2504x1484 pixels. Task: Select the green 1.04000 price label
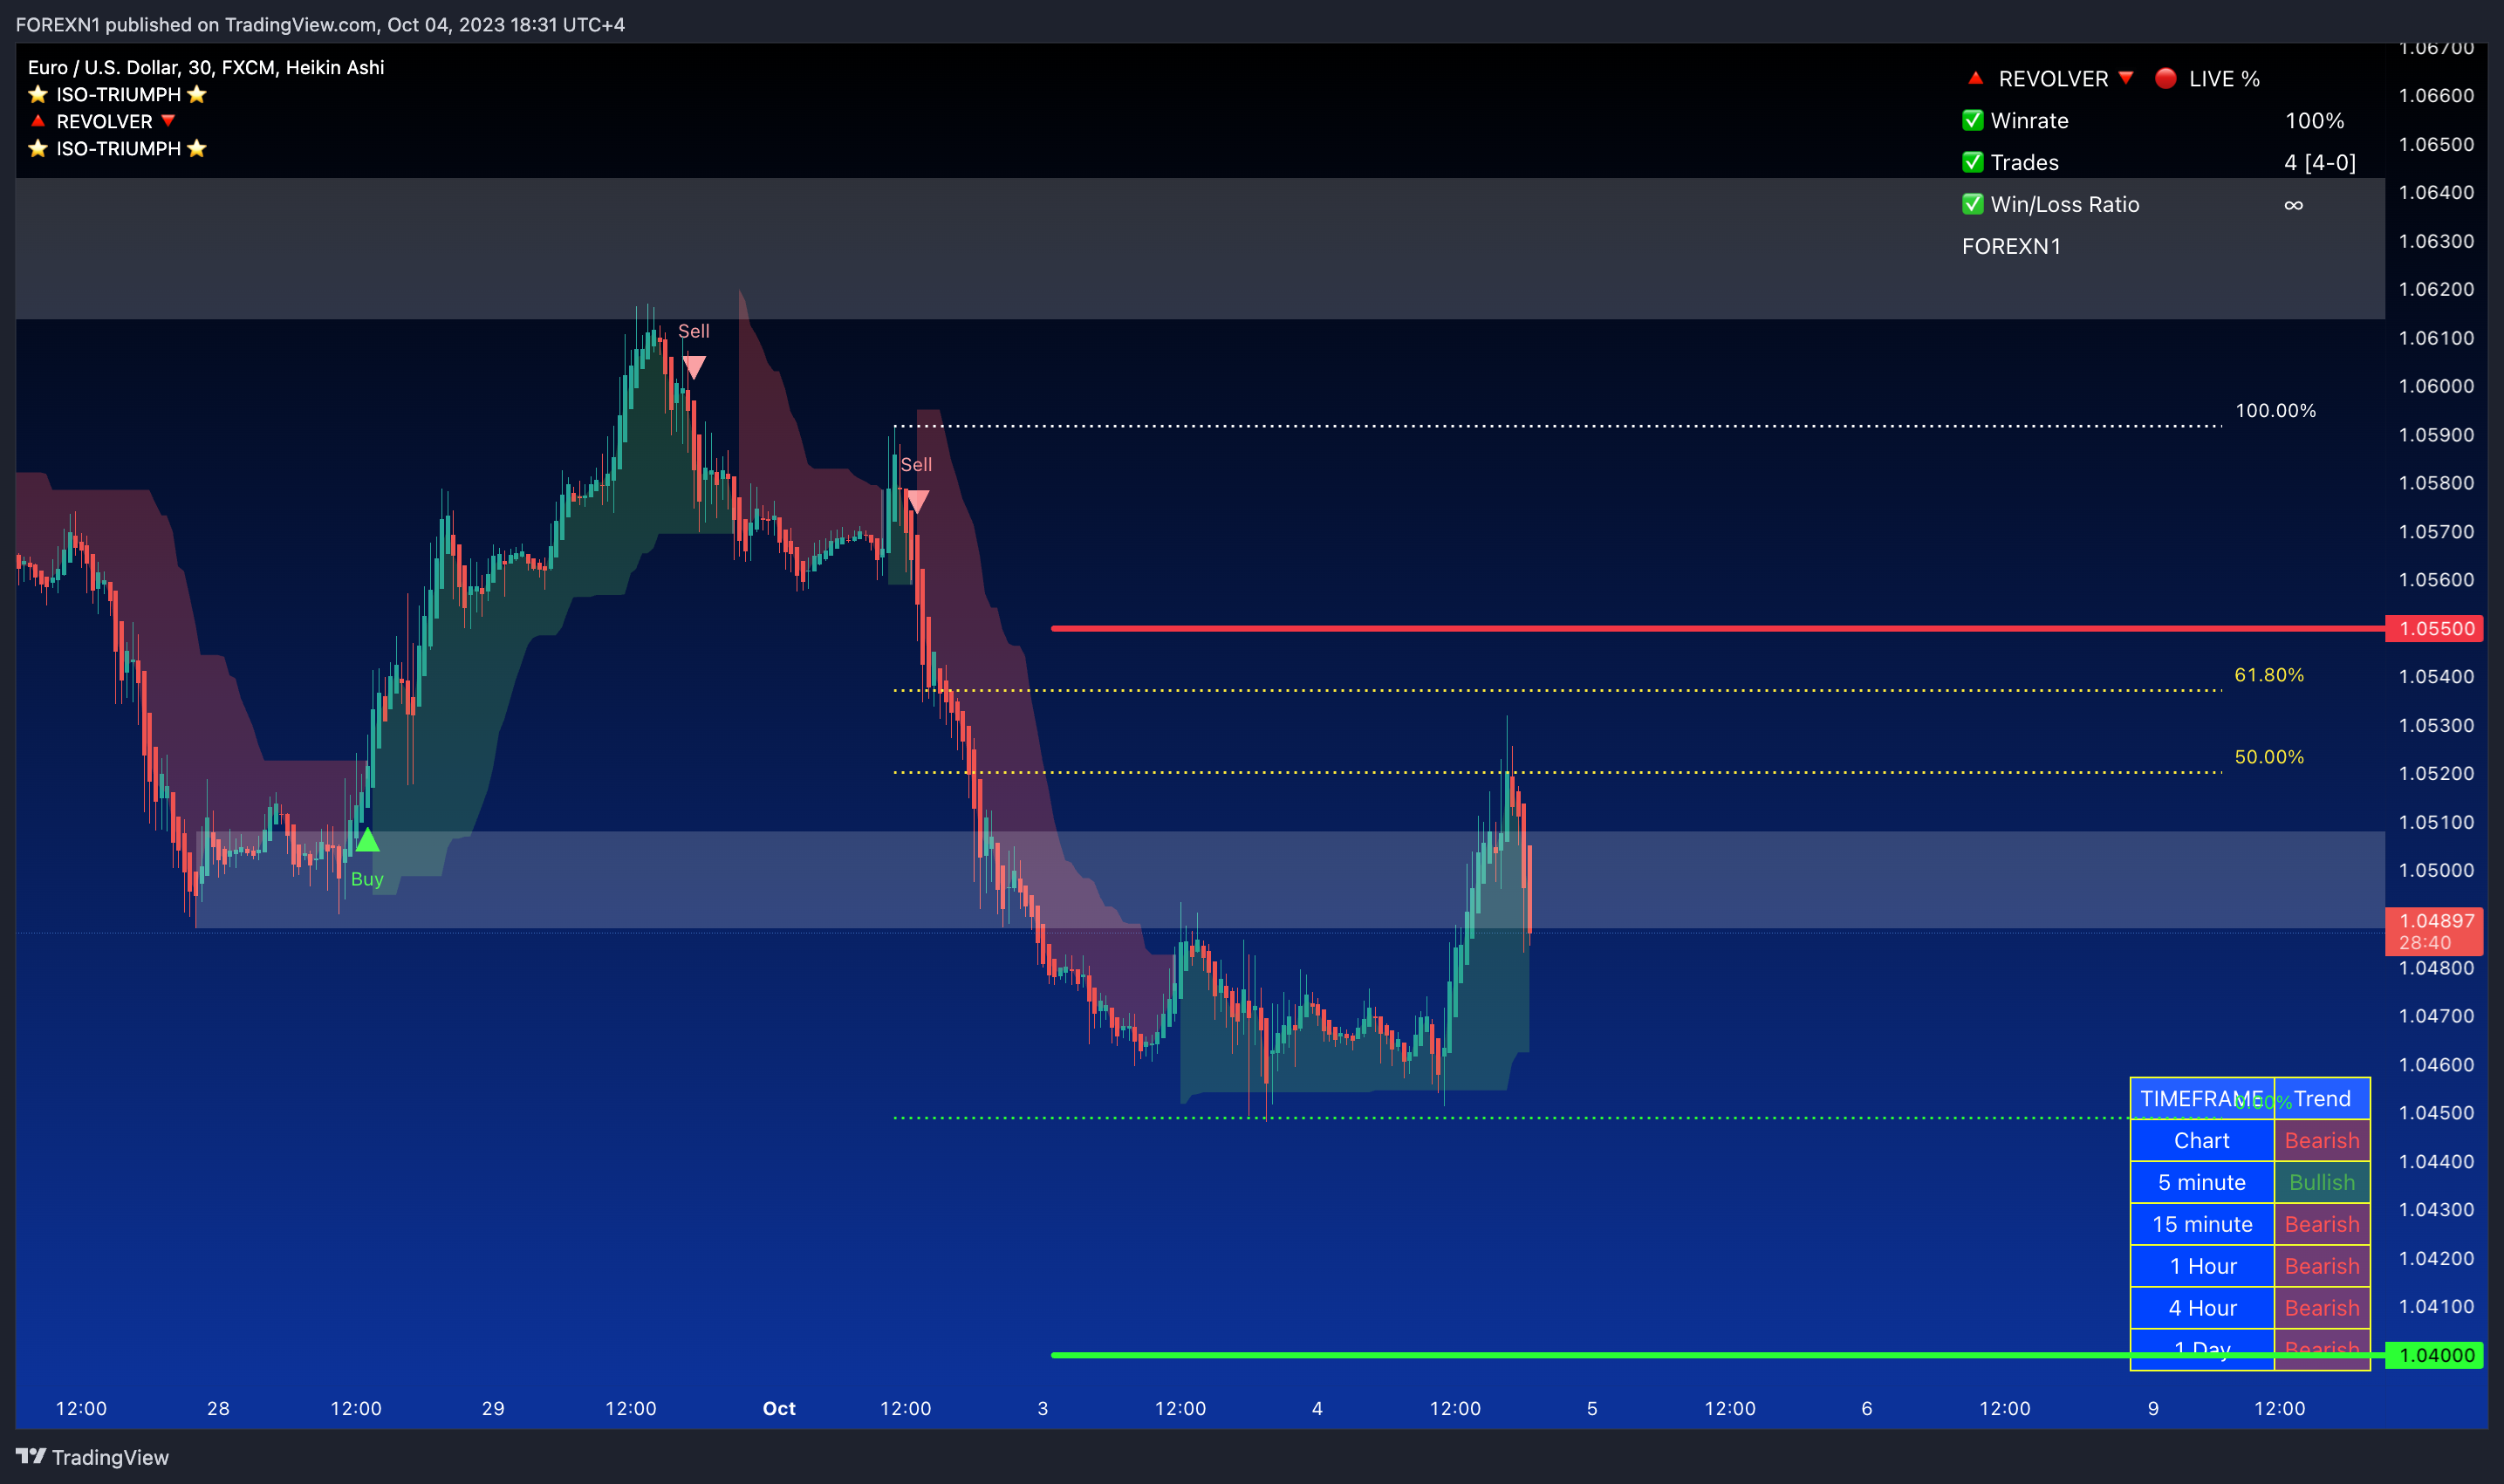[x=2436, y=1355]
